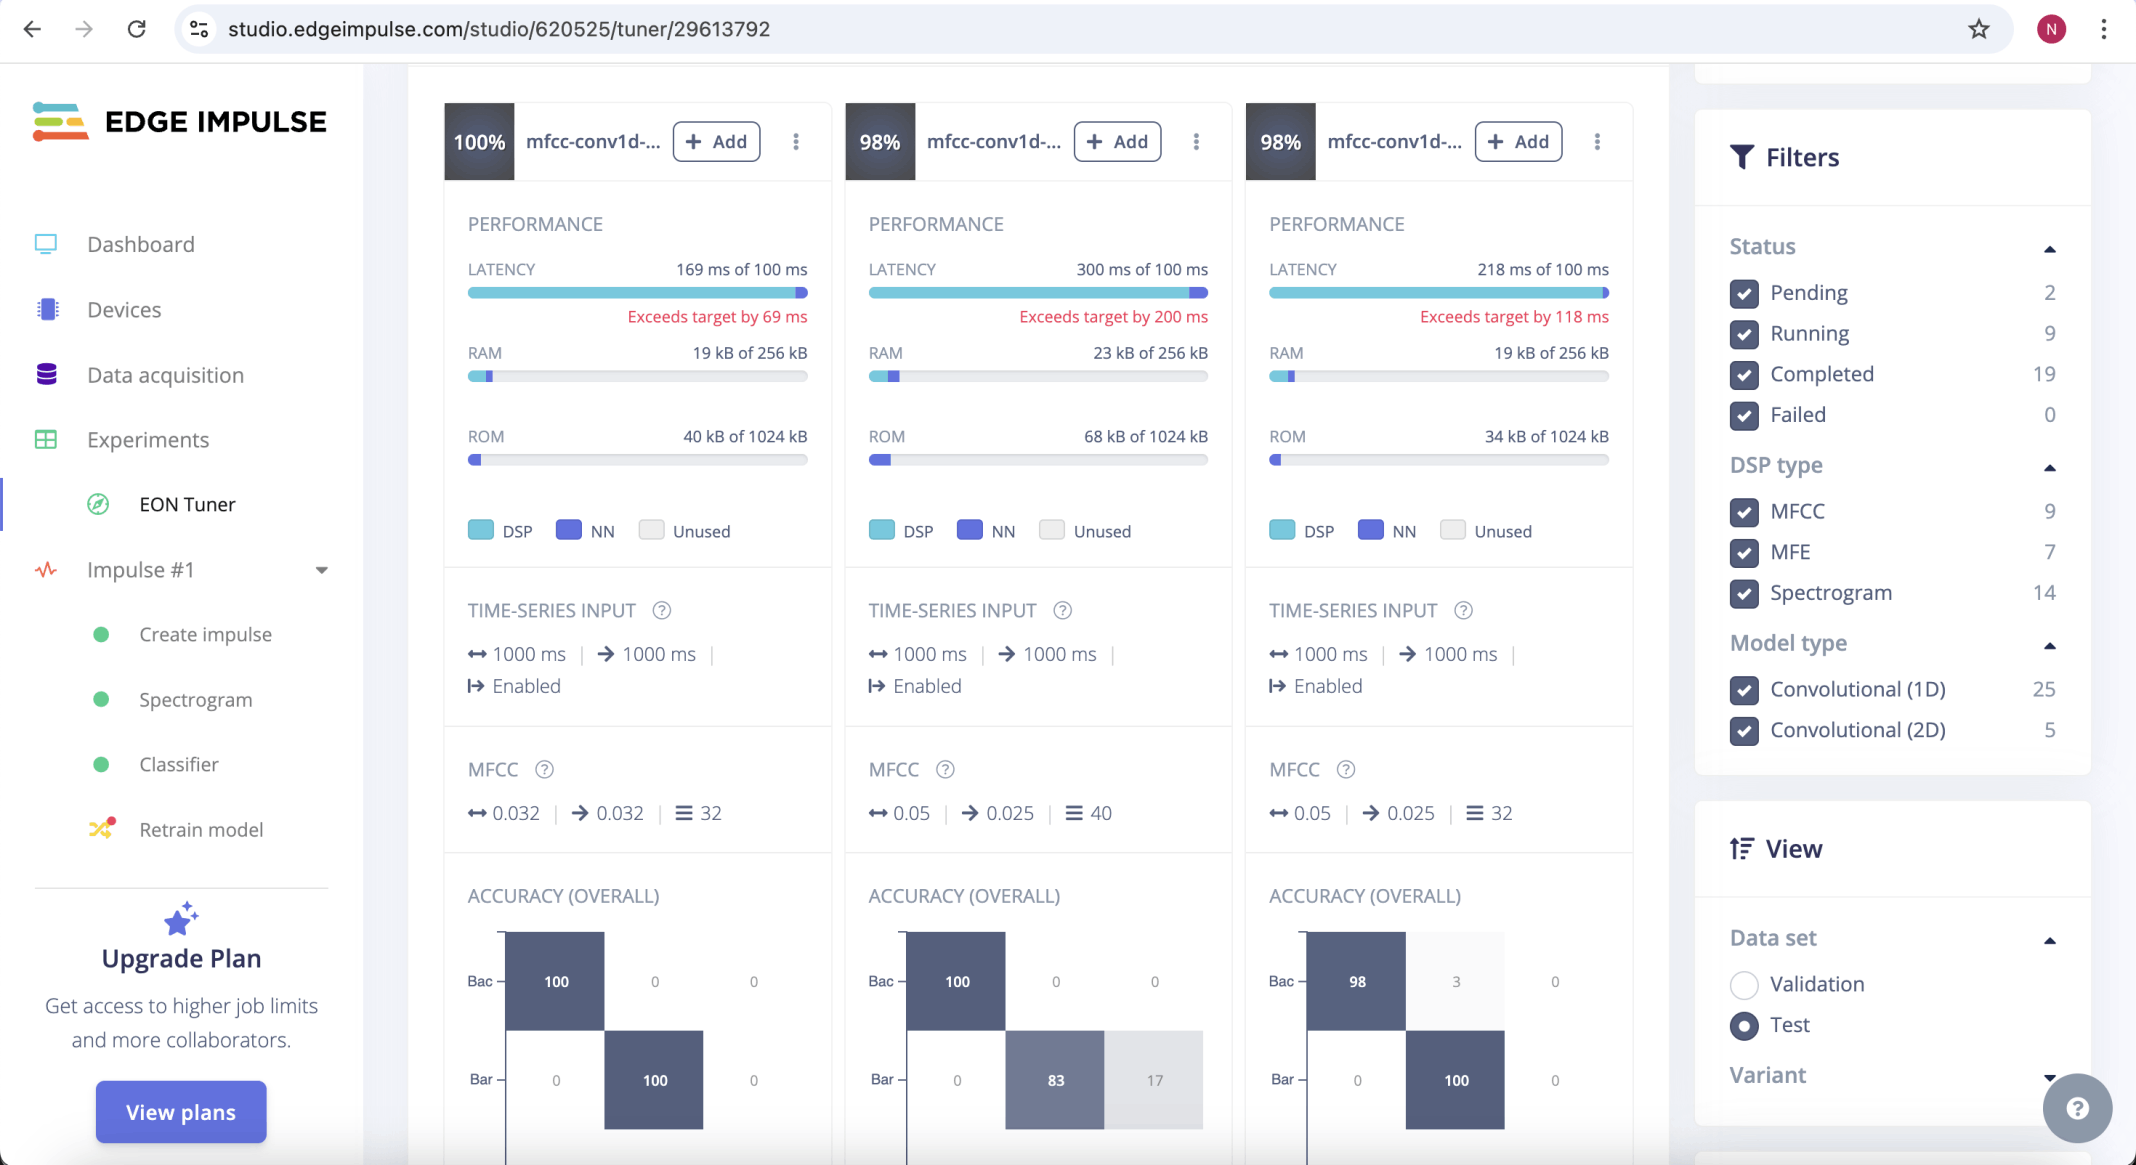Click the latency bar of the 300 ms model
Image resolution: width=2136 pixels, height=1165 pixels.
(1037, 293)
